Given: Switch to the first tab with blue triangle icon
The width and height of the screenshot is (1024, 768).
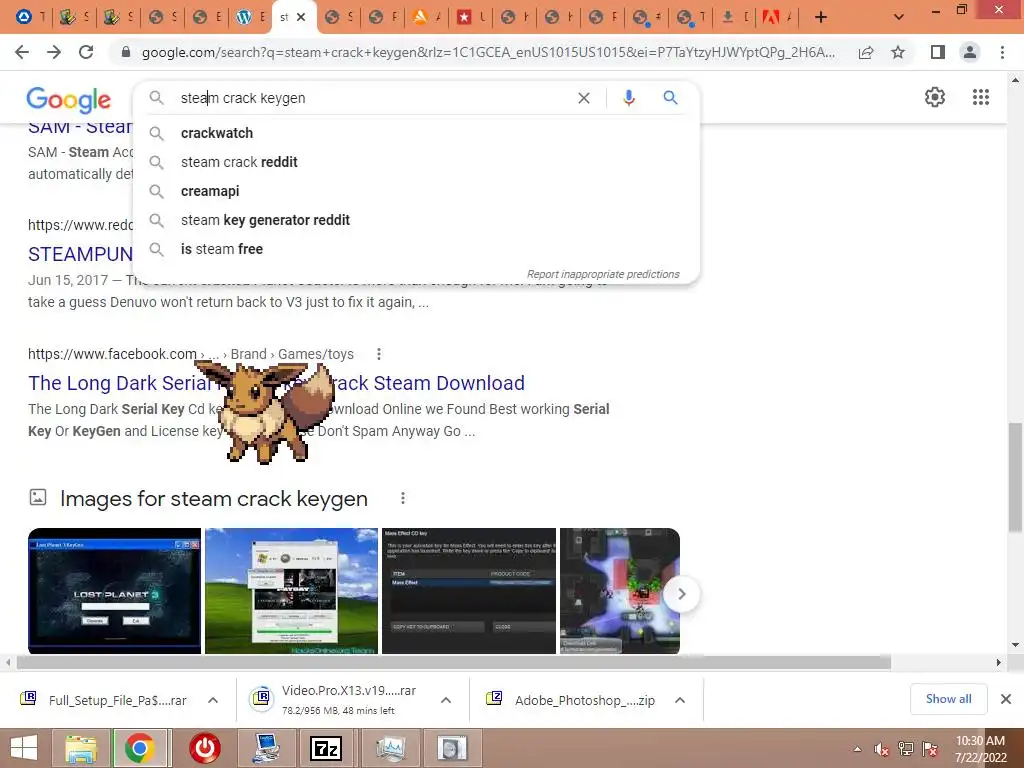Looking at the screenshot, I should click(x=29, y=18).
